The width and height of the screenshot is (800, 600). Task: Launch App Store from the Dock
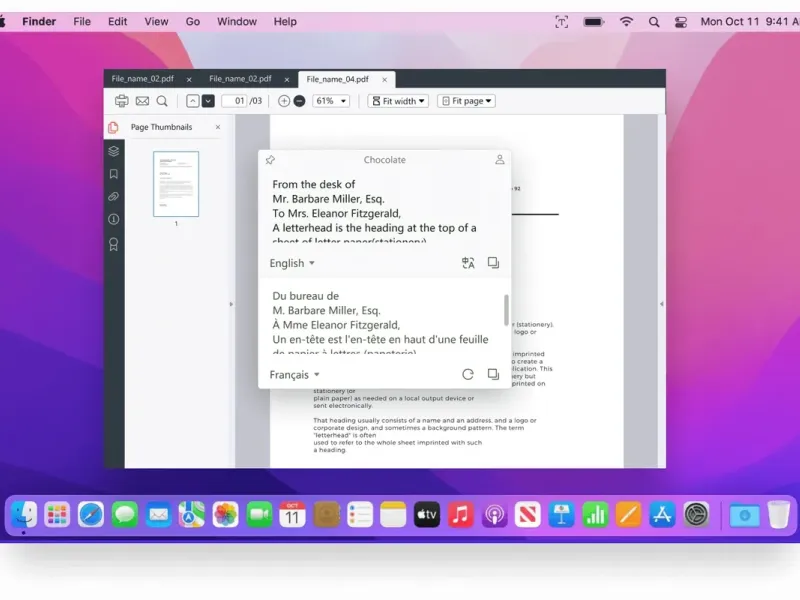click(x=662, y=514)
